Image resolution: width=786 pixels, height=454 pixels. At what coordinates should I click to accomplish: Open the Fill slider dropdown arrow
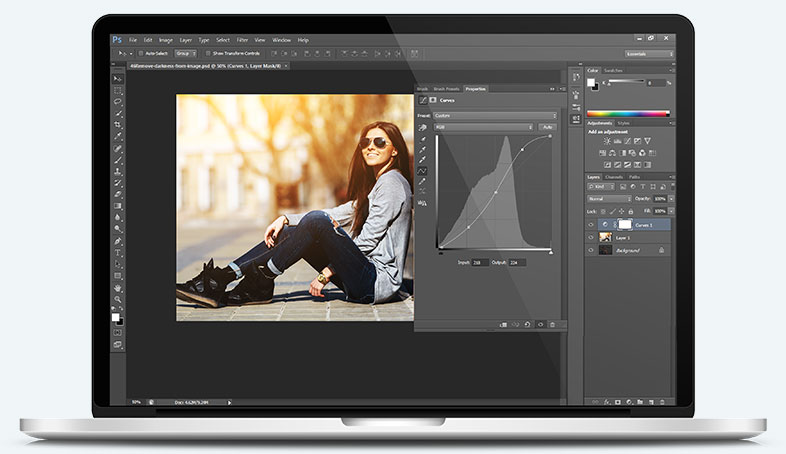point(671,211)
